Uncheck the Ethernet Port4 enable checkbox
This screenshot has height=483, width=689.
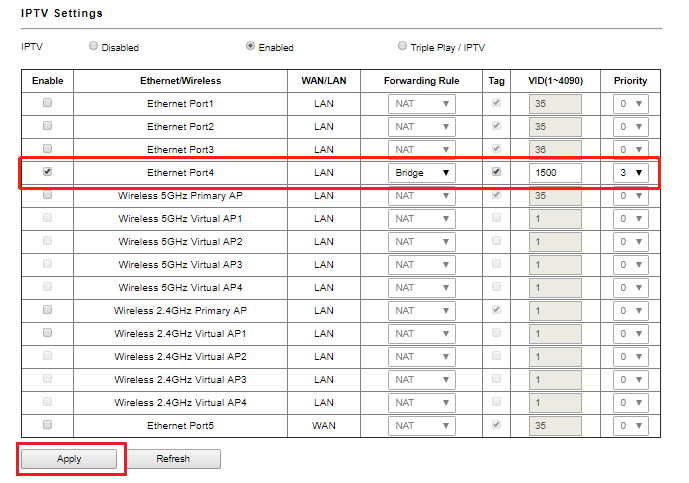click(47, 171)
